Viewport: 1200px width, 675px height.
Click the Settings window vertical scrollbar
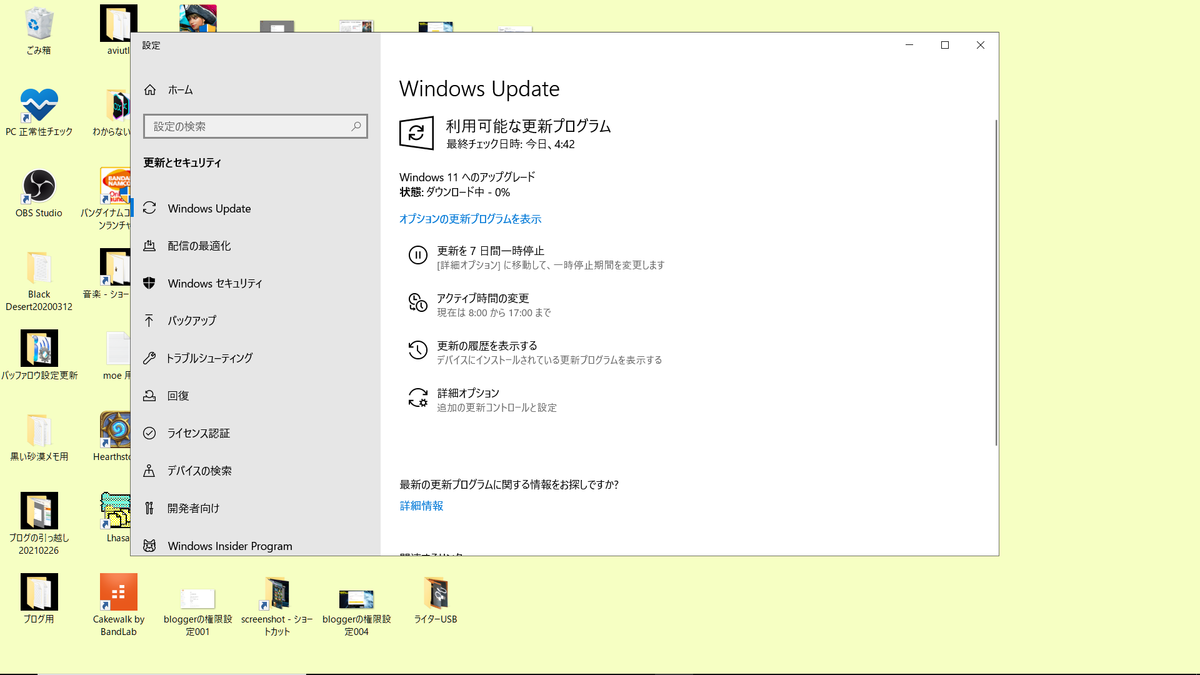point(995,282)
